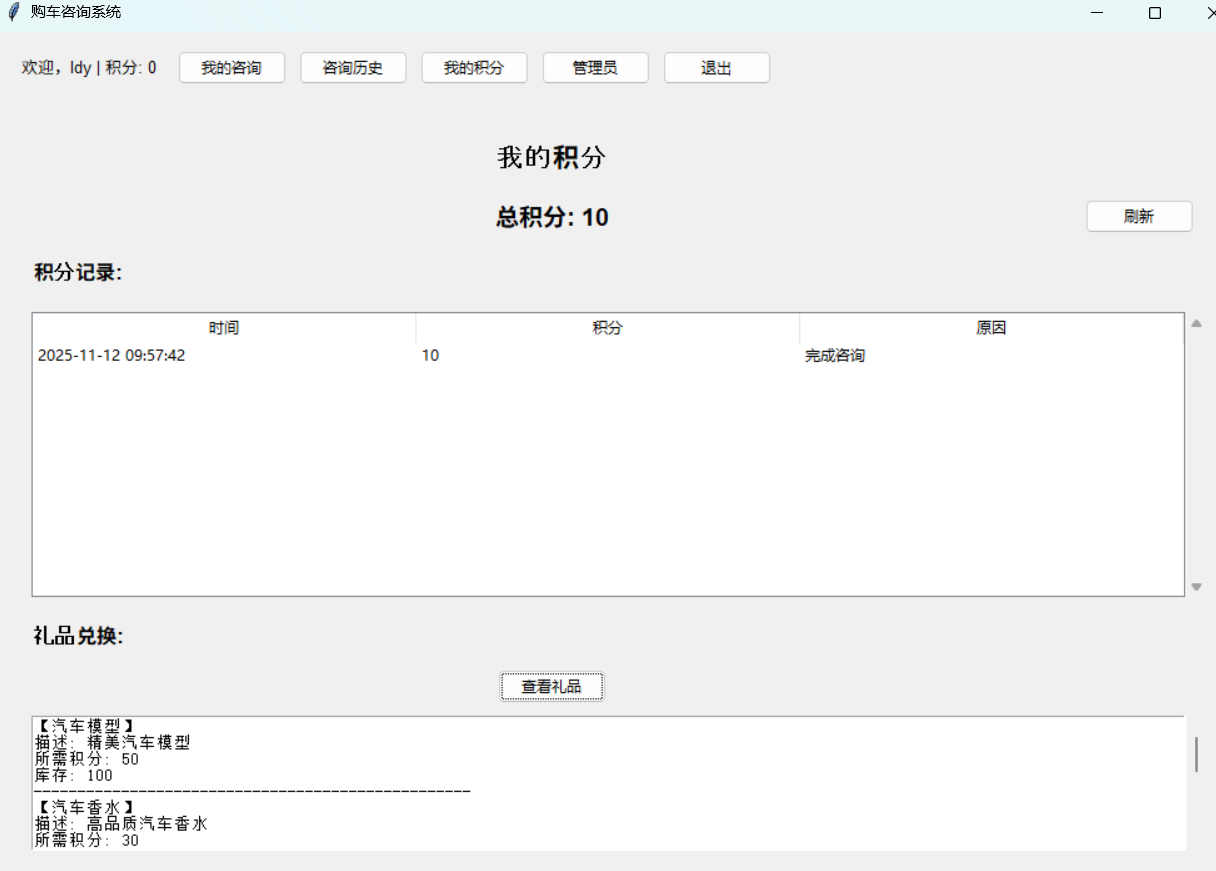Screen dimensions: 1216x871
Task: Click the 描述: 精美汽车模型 line
Action: tap(112, 742)
